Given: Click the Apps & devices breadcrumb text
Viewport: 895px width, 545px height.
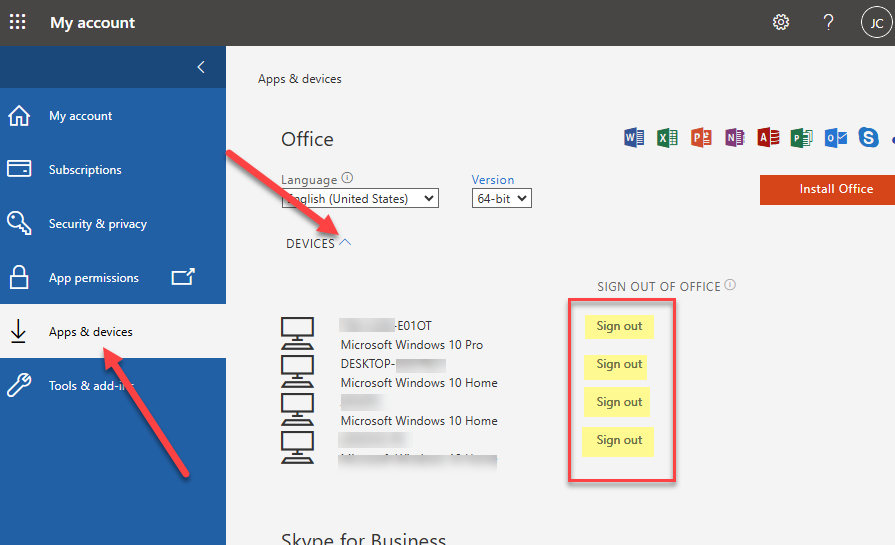Looking at the screenshot, I should pyautogui.click(x=300, y=79).
